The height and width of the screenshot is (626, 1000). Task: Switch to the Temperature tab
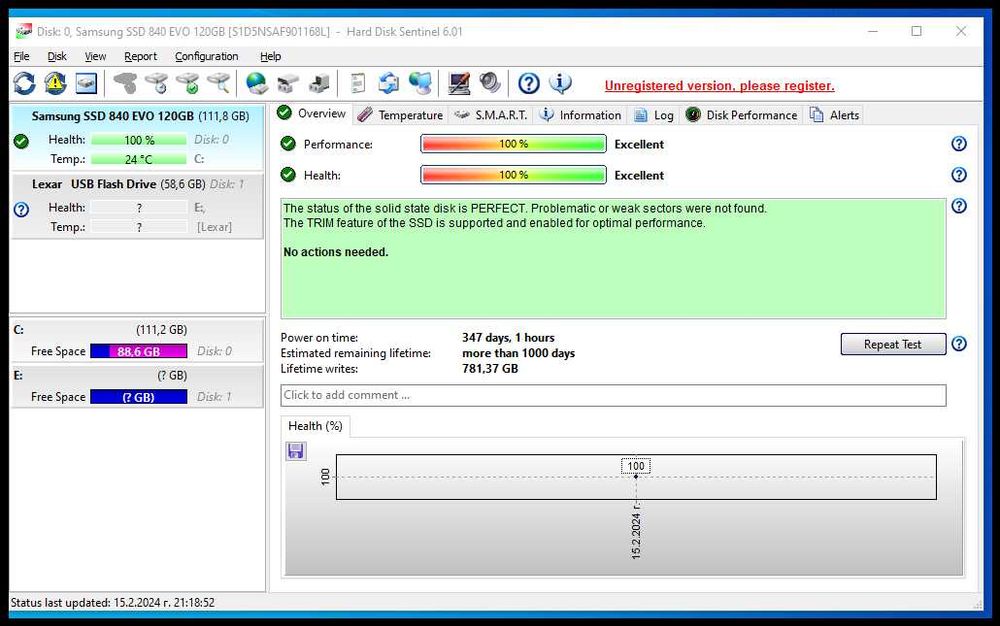(401, 115)
